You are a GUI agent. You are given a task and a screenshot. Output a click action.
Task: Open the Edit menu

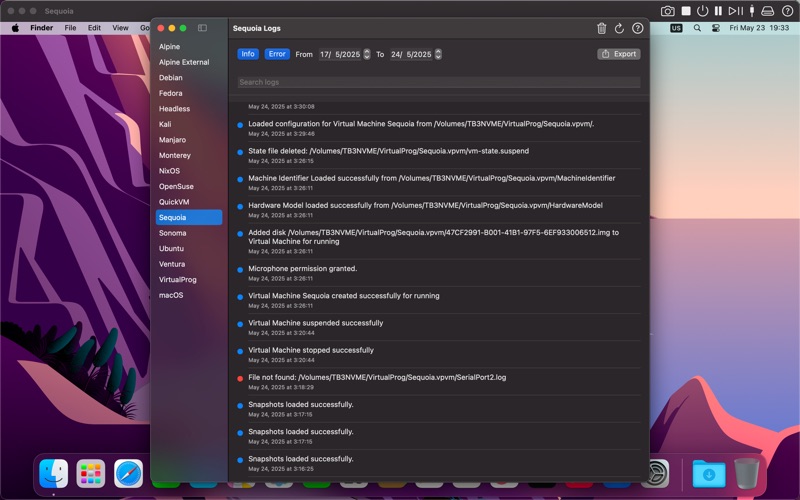click(x=94, y=28)
